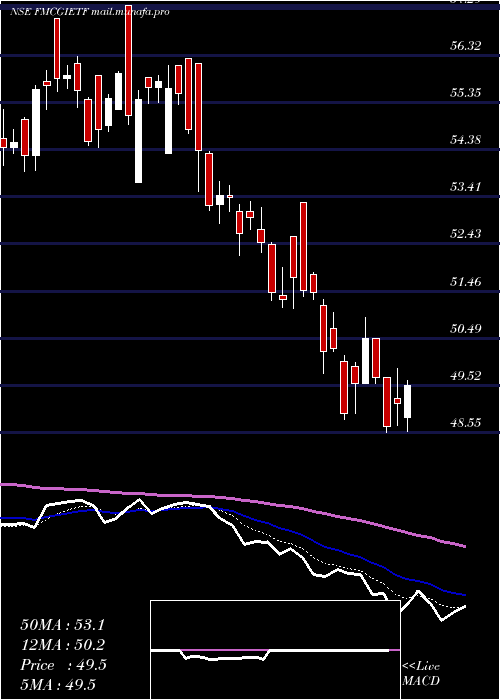Viewport: 500px width, 700px height.
Task: Click the 51.46 price level label
Action: (466, 282)
